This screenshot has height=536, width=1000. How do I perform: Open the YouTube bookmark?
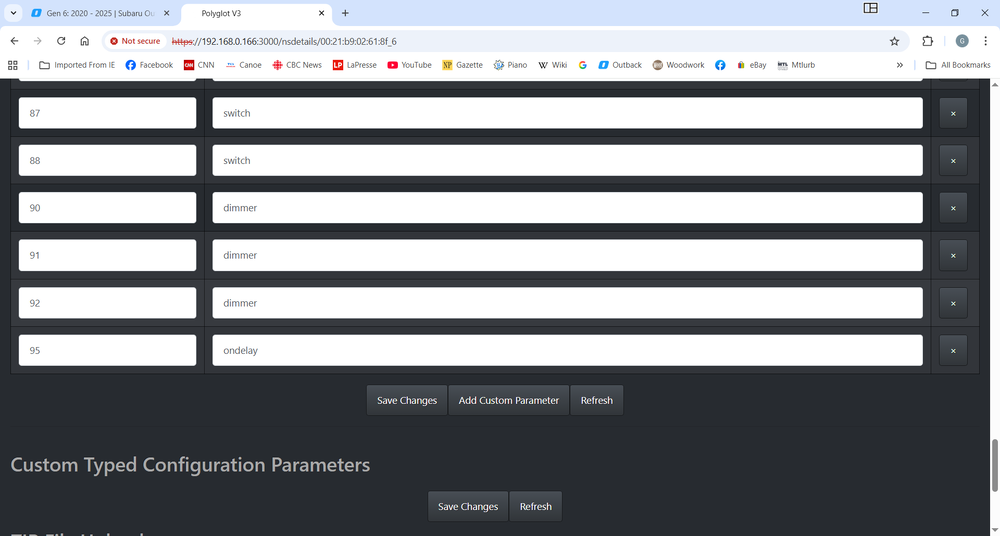pos(409,65)
